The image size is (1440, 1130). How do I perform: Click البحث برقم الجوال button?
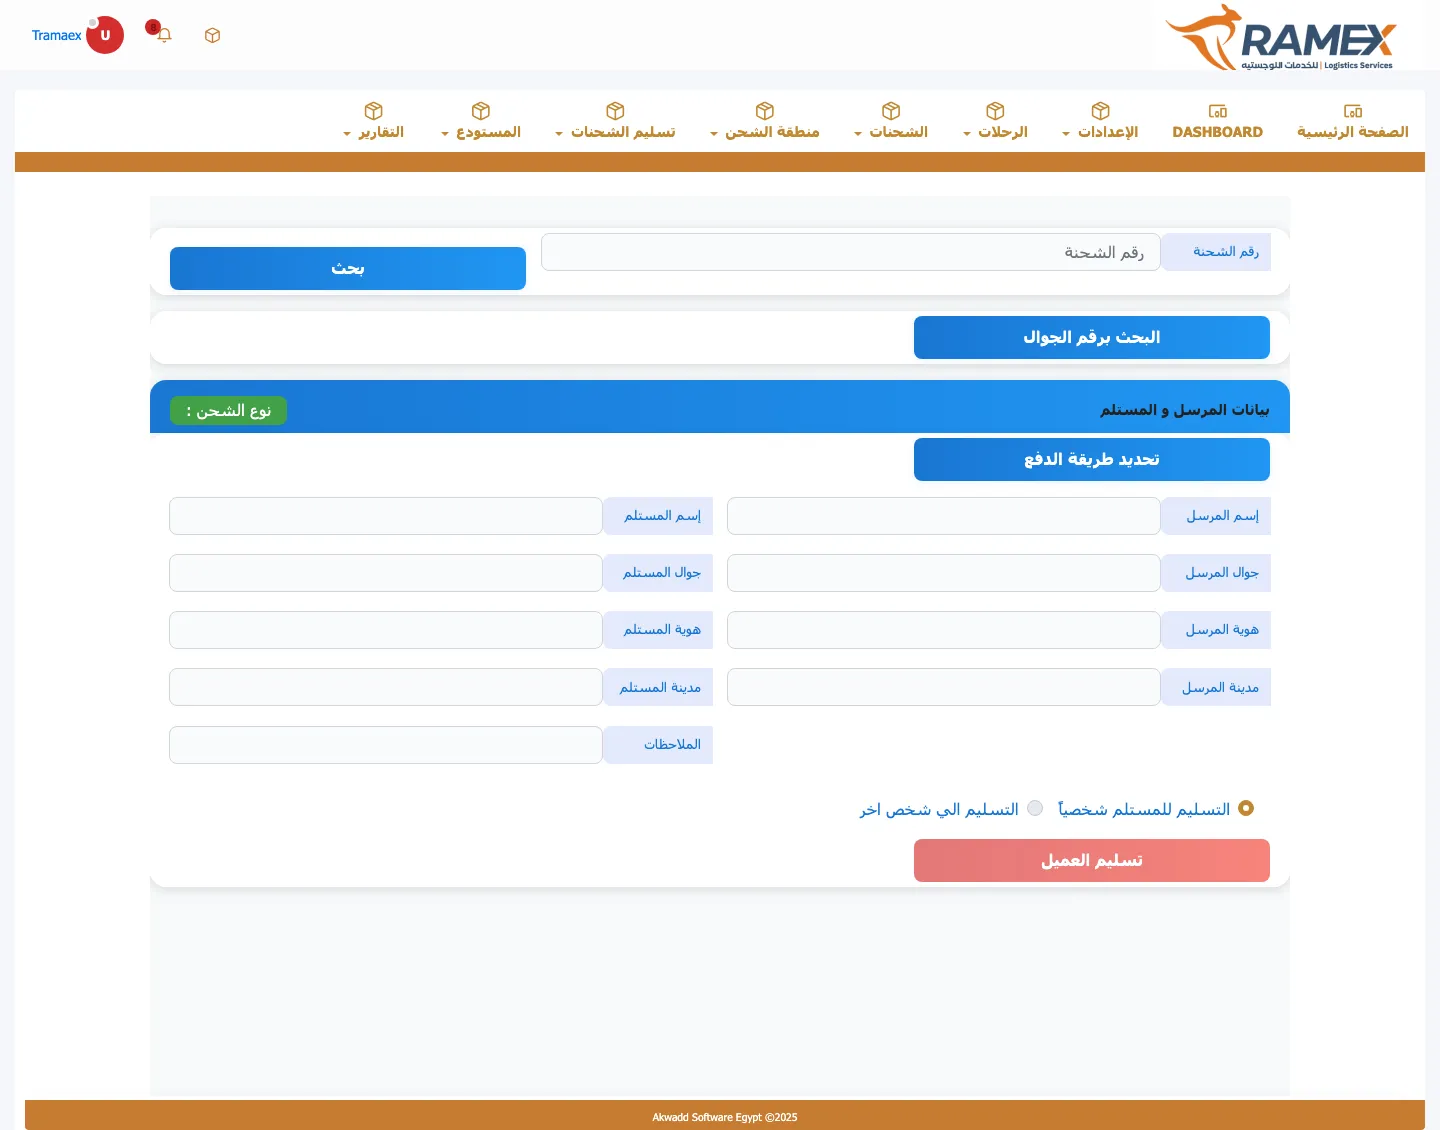(x=1092, y=337)
